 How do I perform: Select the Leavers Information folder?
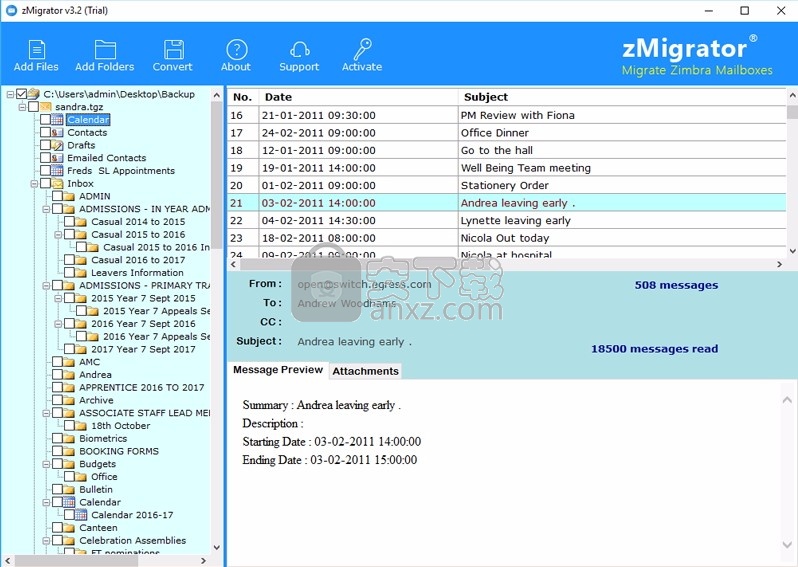click(137, 273)
